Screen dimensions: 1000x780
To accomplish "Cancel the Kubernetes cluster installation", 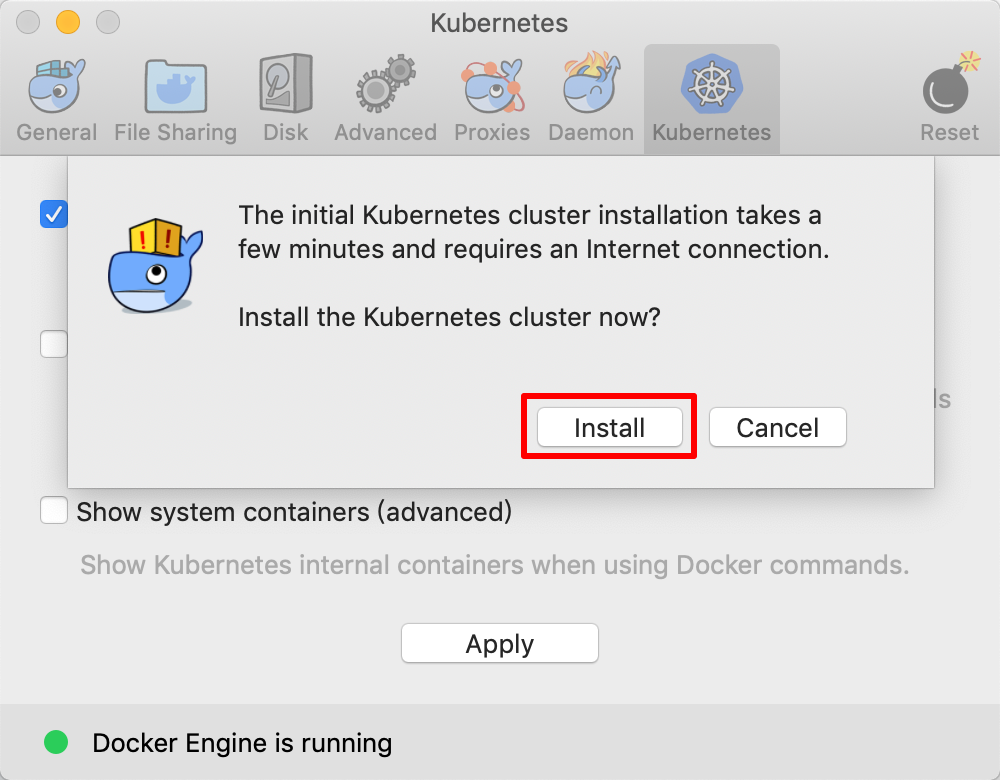I will coord(778,428).
